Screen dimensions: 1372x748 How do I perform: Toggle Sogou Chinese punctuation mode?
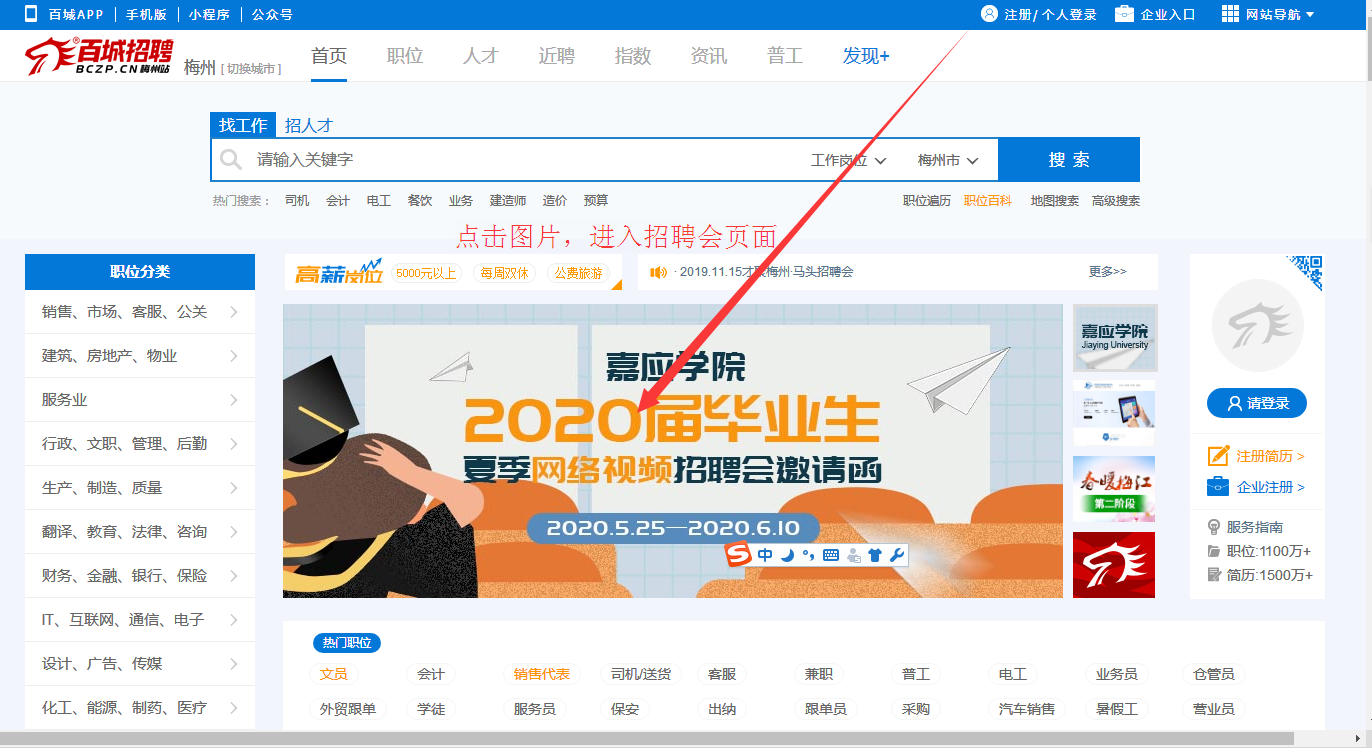click(x=808, y=555)
